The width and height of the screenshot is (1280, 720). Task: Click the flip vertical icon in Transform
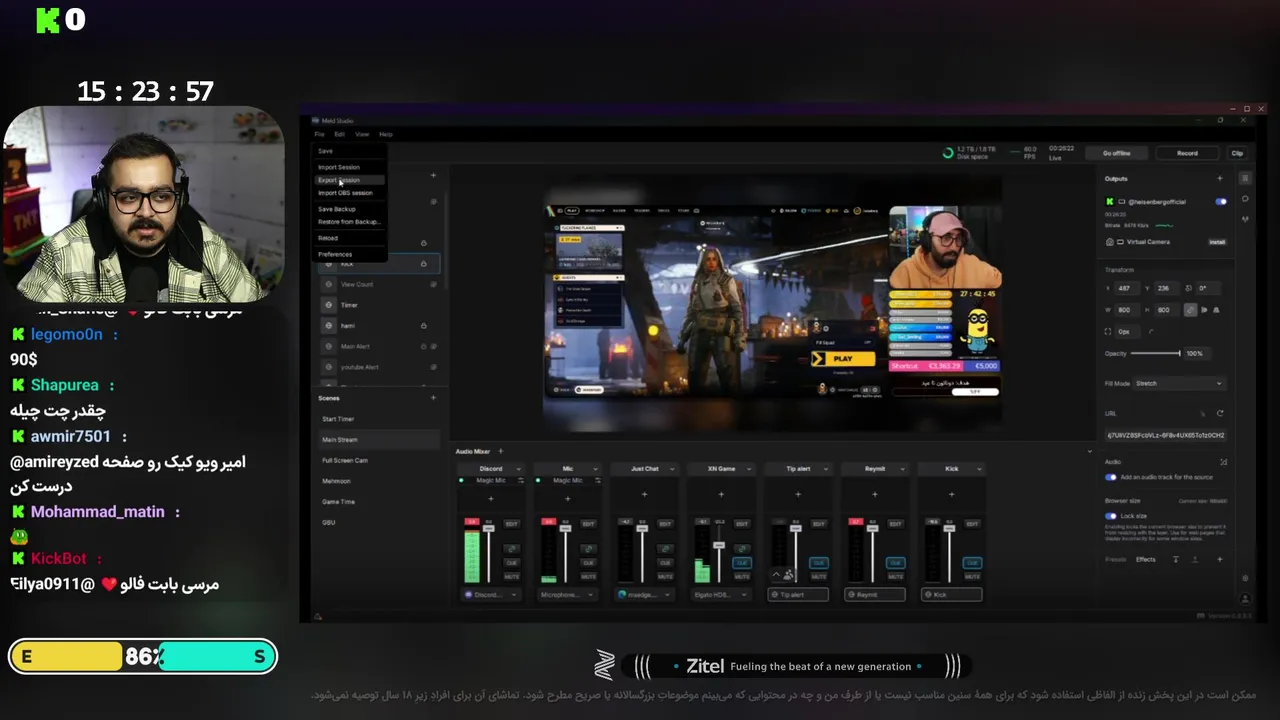click(x=1216, y=310)
